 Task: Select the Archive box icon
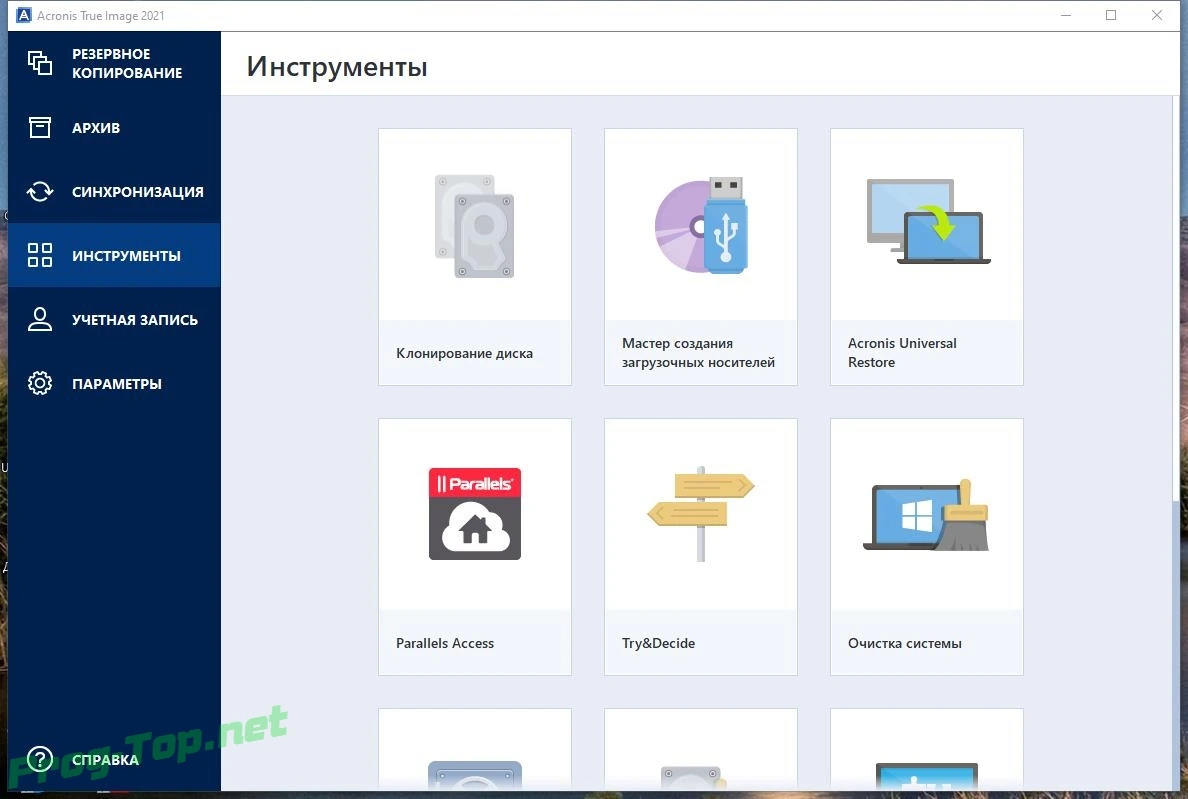[40, 127]
